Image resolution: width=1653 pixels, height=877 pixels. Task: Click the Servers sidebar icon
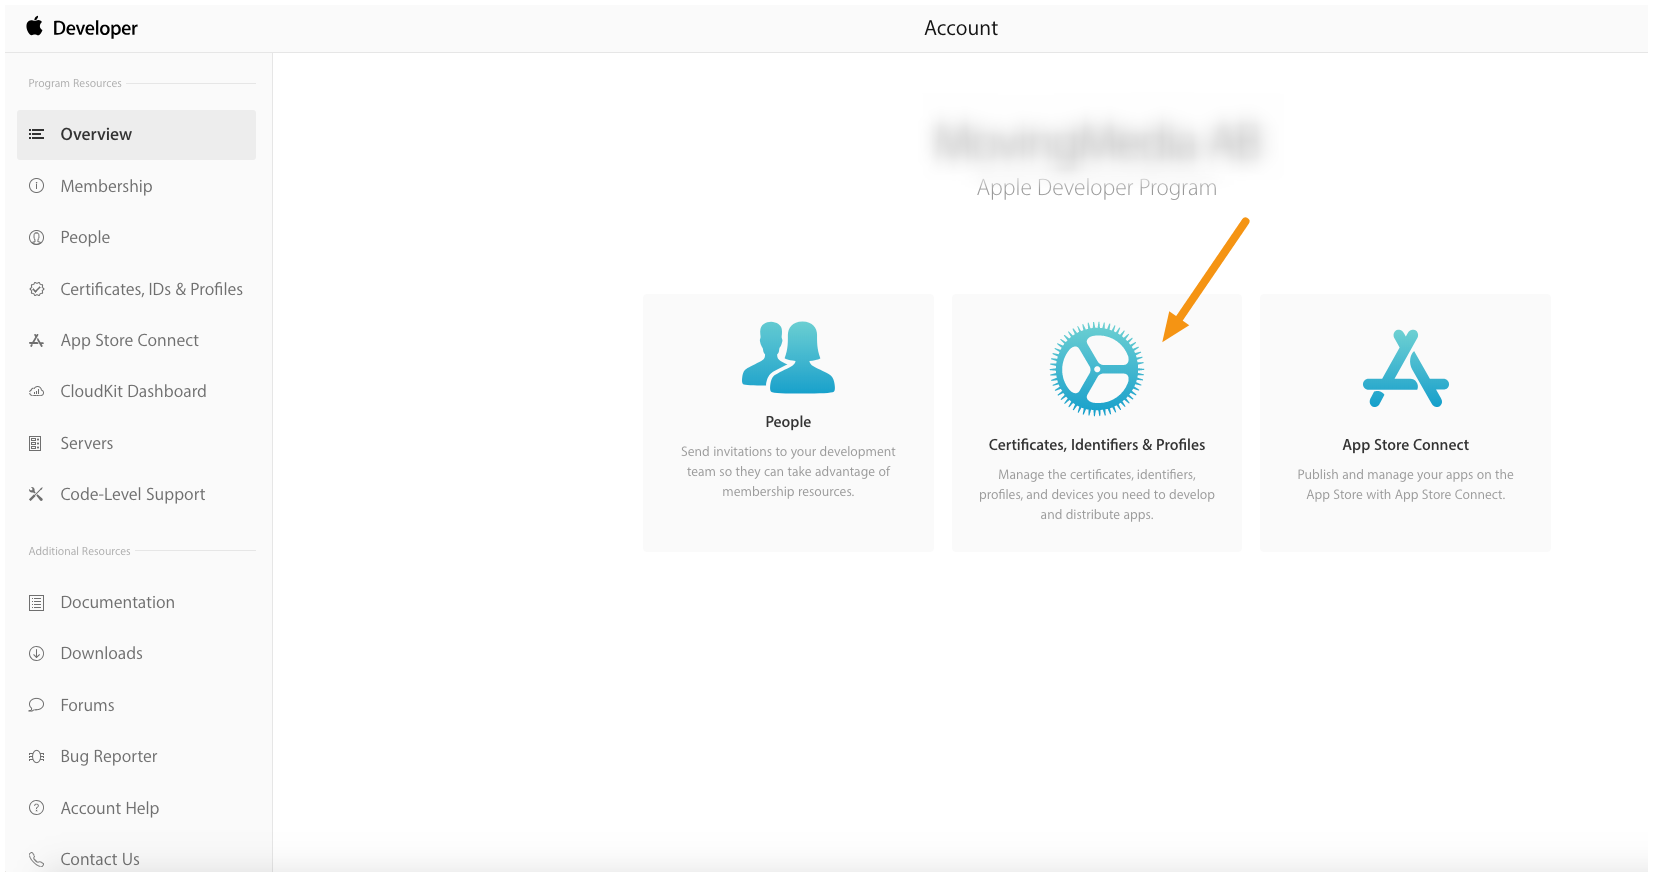click(36, 443)
